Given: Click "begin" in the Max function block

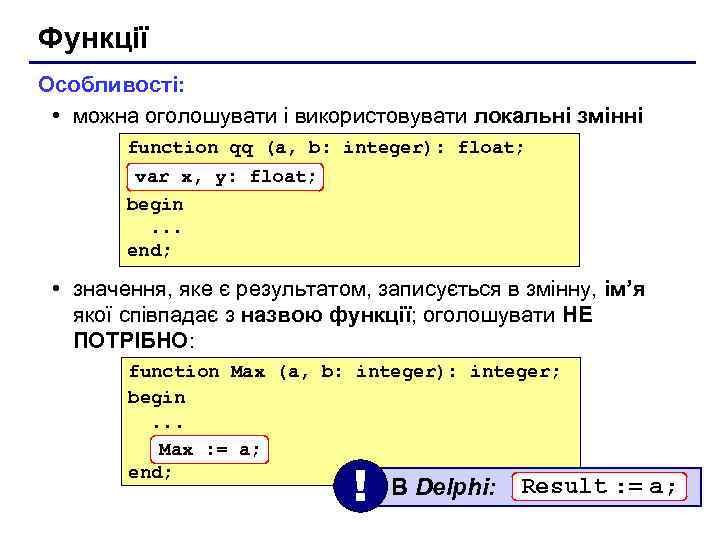Looking at the screenshot, I should [156, 398].
